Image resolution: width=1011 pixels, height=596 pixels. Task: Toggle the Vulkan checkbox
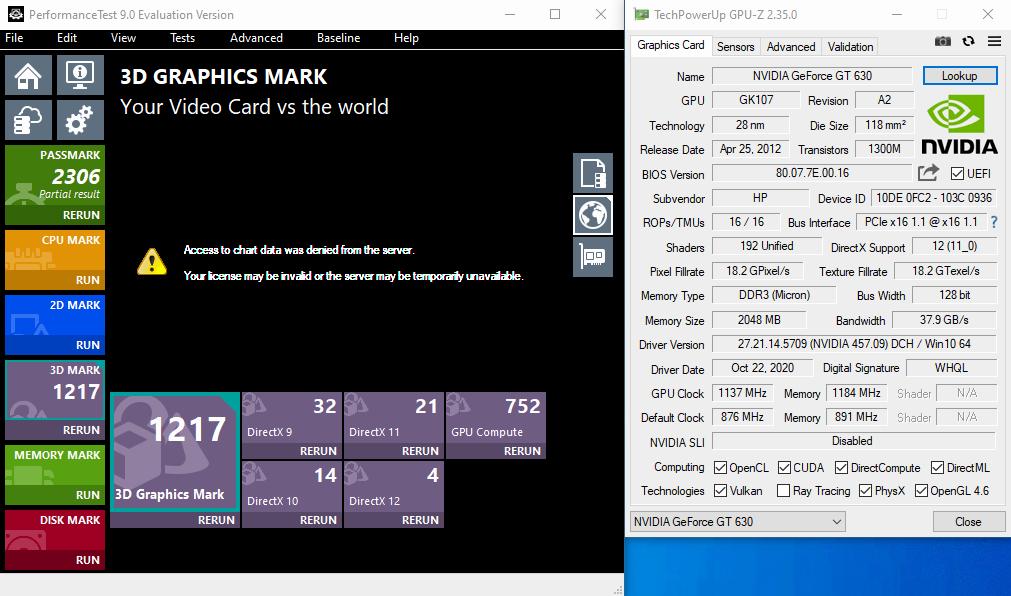coord(720,491)
